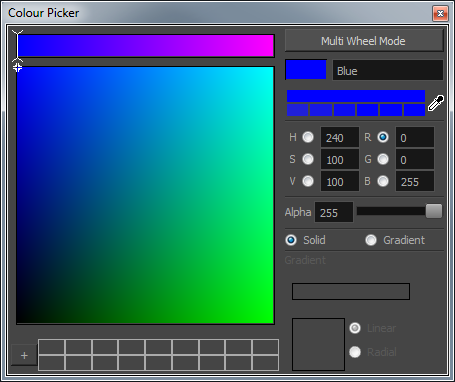Close the Colour Picker window
Image resolution: width=455 pixels, height=382 pixels.
[440, 14]
